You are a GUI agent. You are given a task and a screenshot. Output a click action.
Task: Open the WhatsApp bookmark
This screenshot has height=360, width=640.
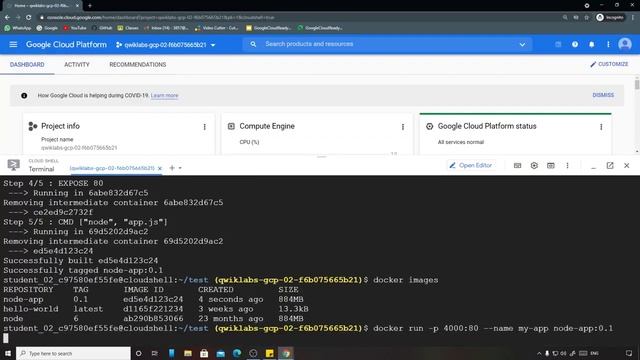(x=18, y=28)
